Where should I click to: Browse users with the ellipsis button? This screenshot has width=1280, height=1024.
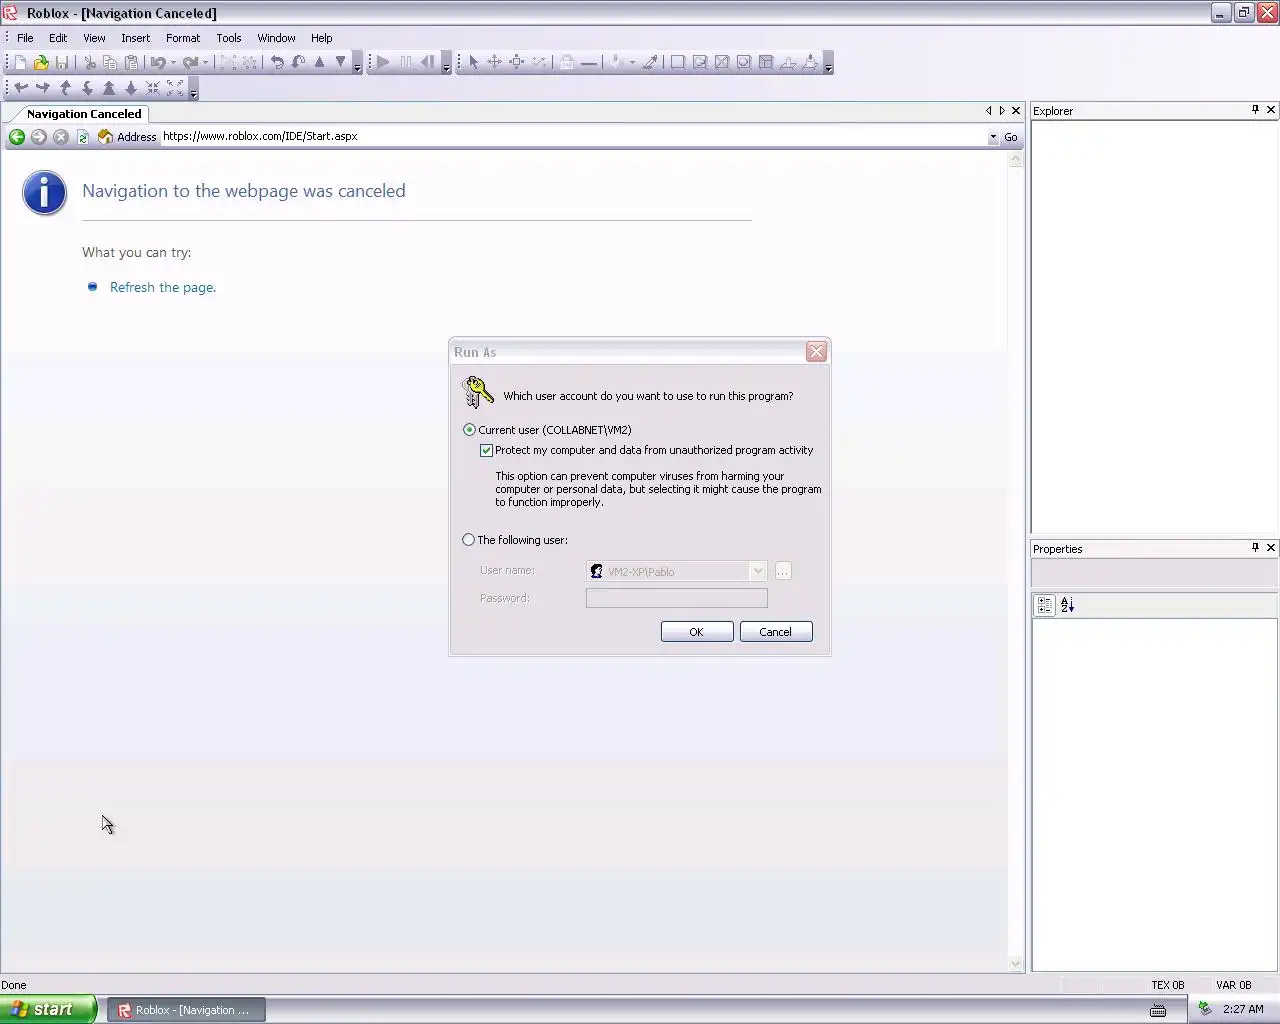click(783, 571)
